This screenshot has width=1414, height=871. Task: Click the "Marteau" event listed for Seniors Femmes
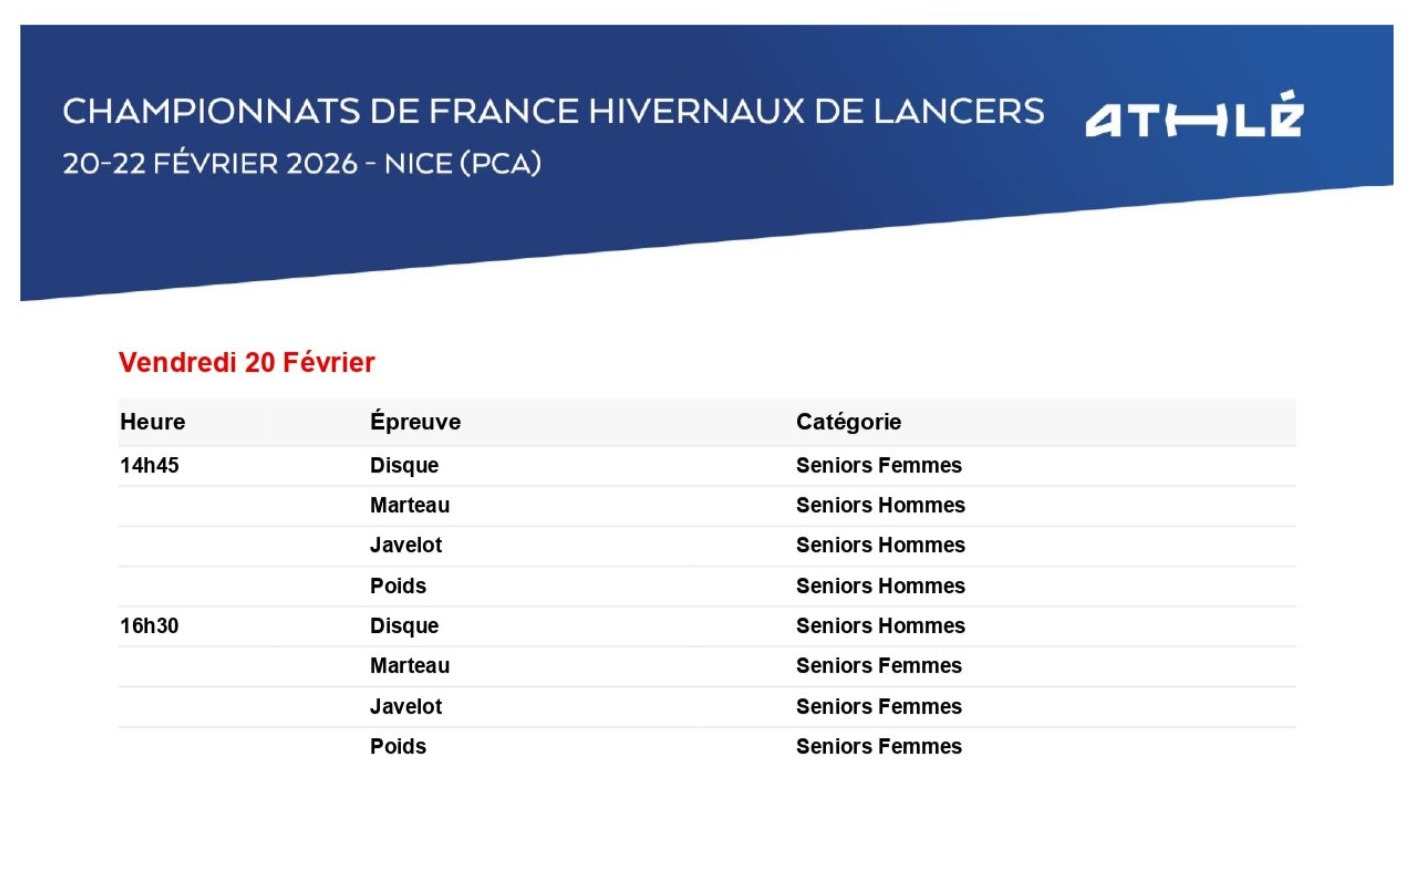410,666
